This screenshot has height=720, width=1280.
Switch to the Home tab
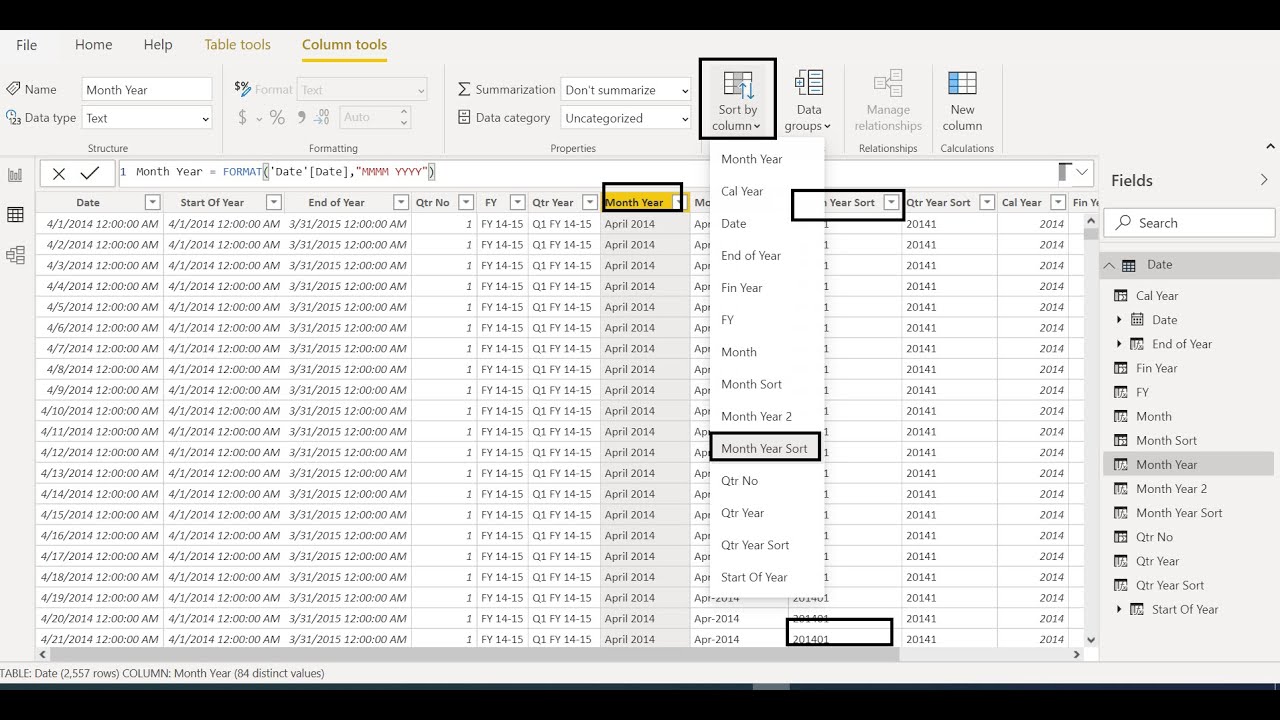click(x=93, y=45)
